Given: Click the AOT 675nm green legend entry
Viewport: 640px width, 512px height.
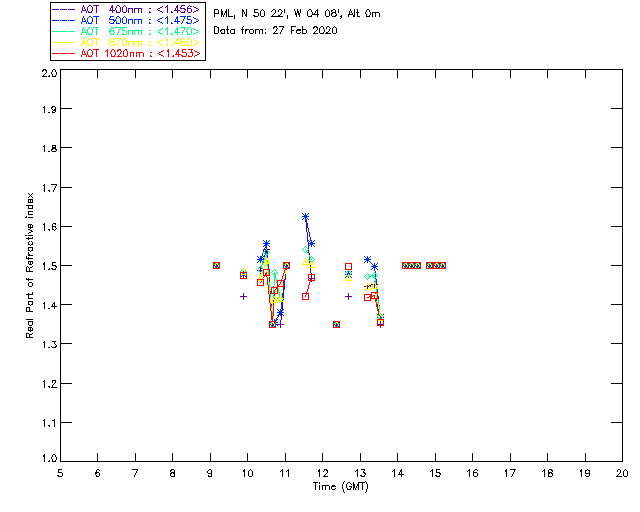Looking at the screenshot, I should click(x=126, y=31).
